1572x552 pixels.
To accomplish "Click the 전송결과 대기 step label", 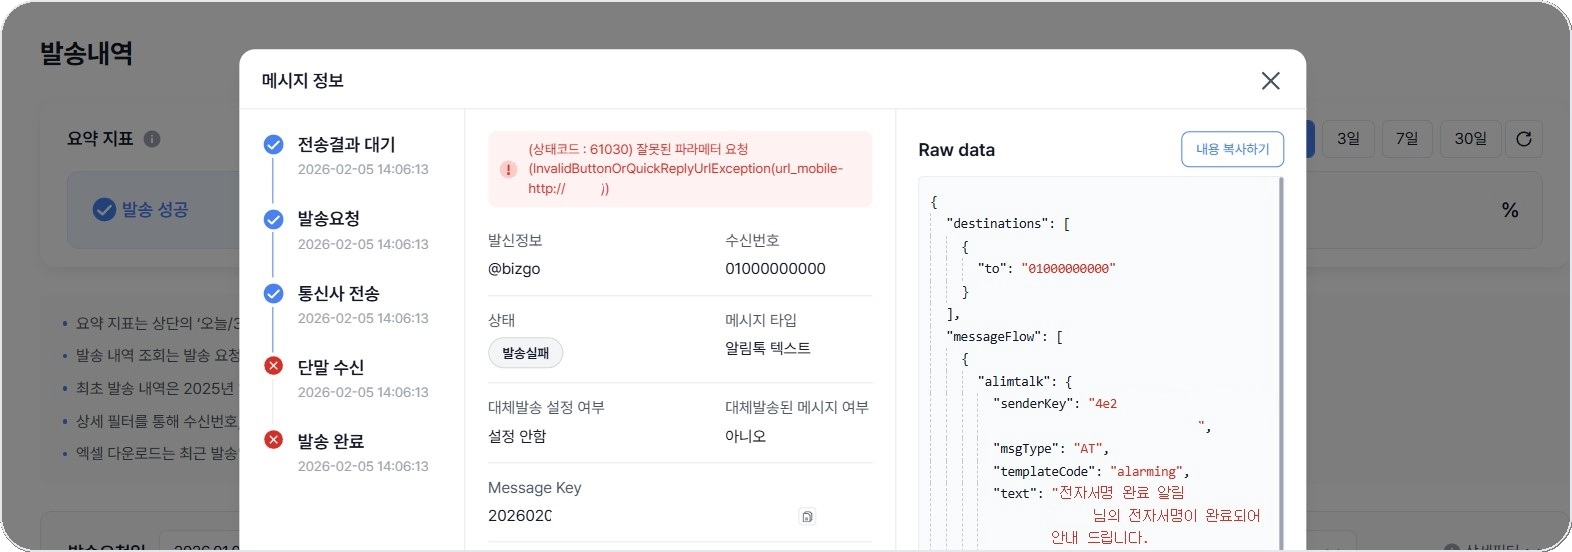I will click(x=346, y=144).
